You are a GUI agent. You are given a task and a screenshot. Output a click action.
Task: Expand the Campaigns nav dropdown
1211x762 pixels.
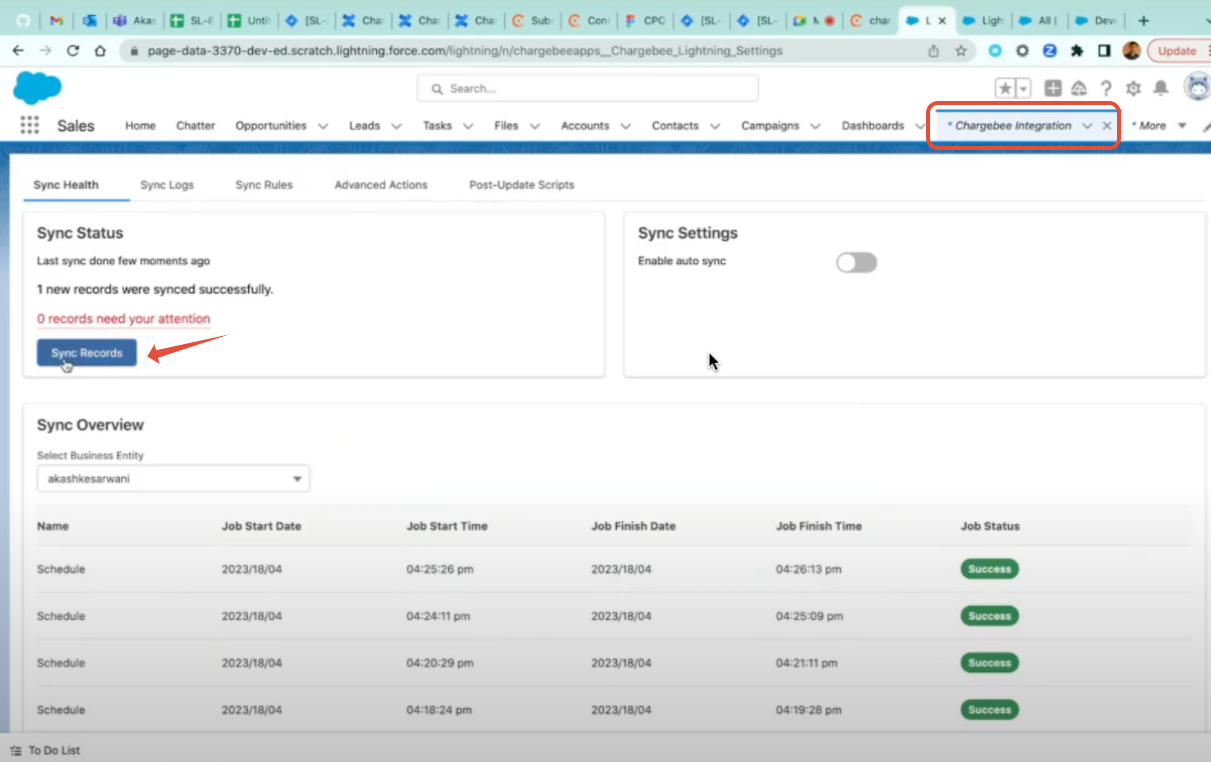[815, 126]
